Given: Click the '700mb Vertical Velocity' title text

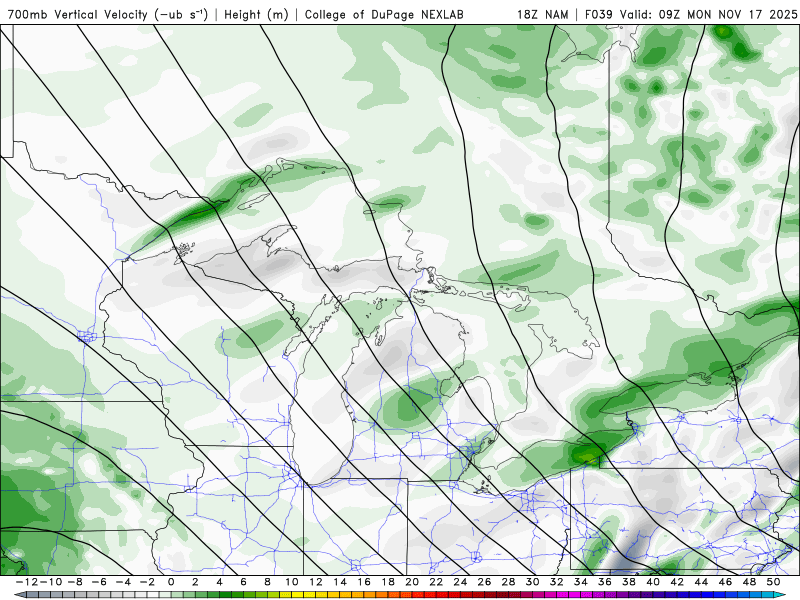Looking at the screenshot, I should (x=78, y=14).
